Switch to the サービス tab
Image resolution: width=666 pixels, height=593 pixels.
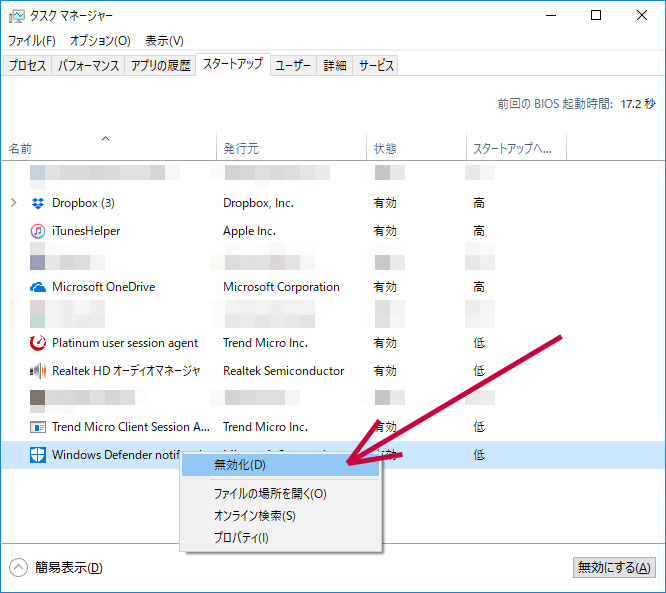(x=376, y=65)
